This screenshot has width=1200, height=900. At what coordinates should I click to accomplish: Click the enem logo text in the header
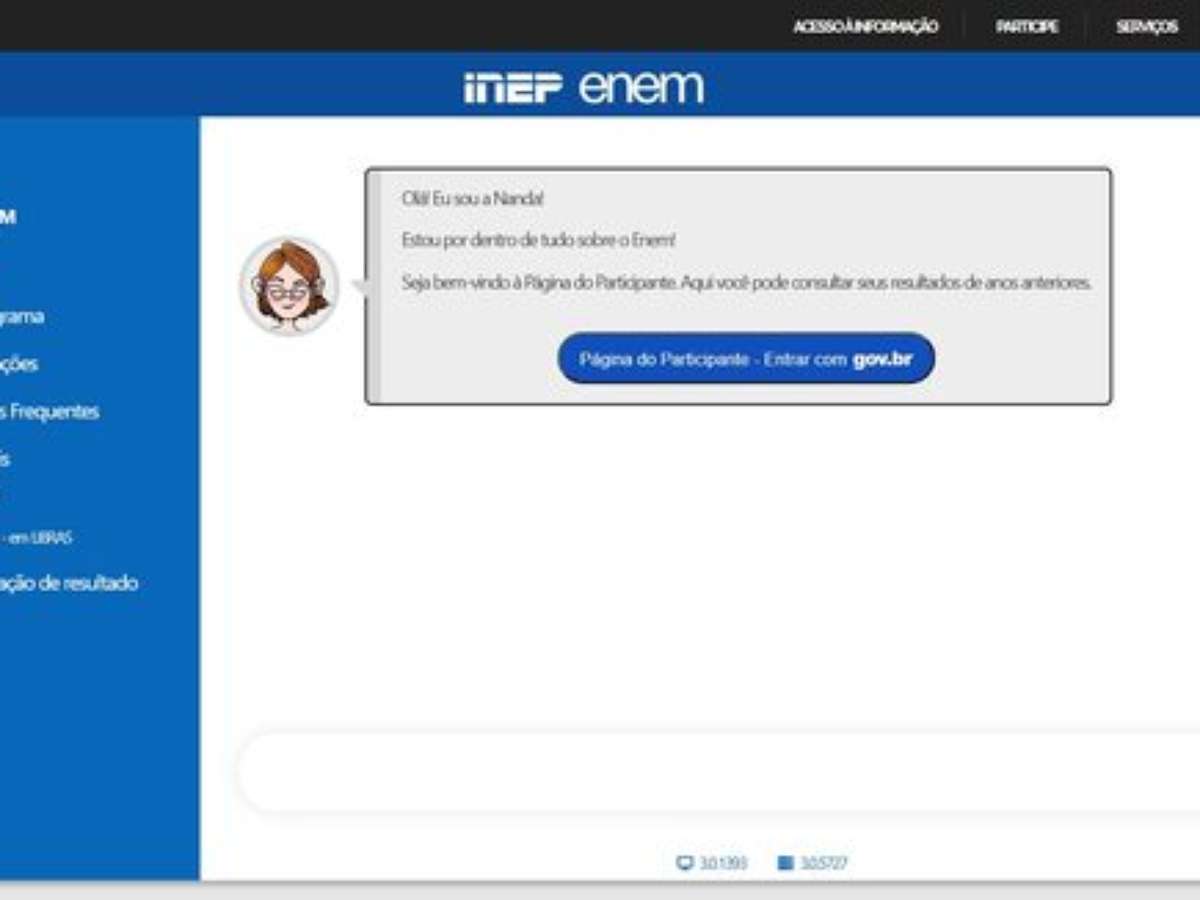coord(641,87)
